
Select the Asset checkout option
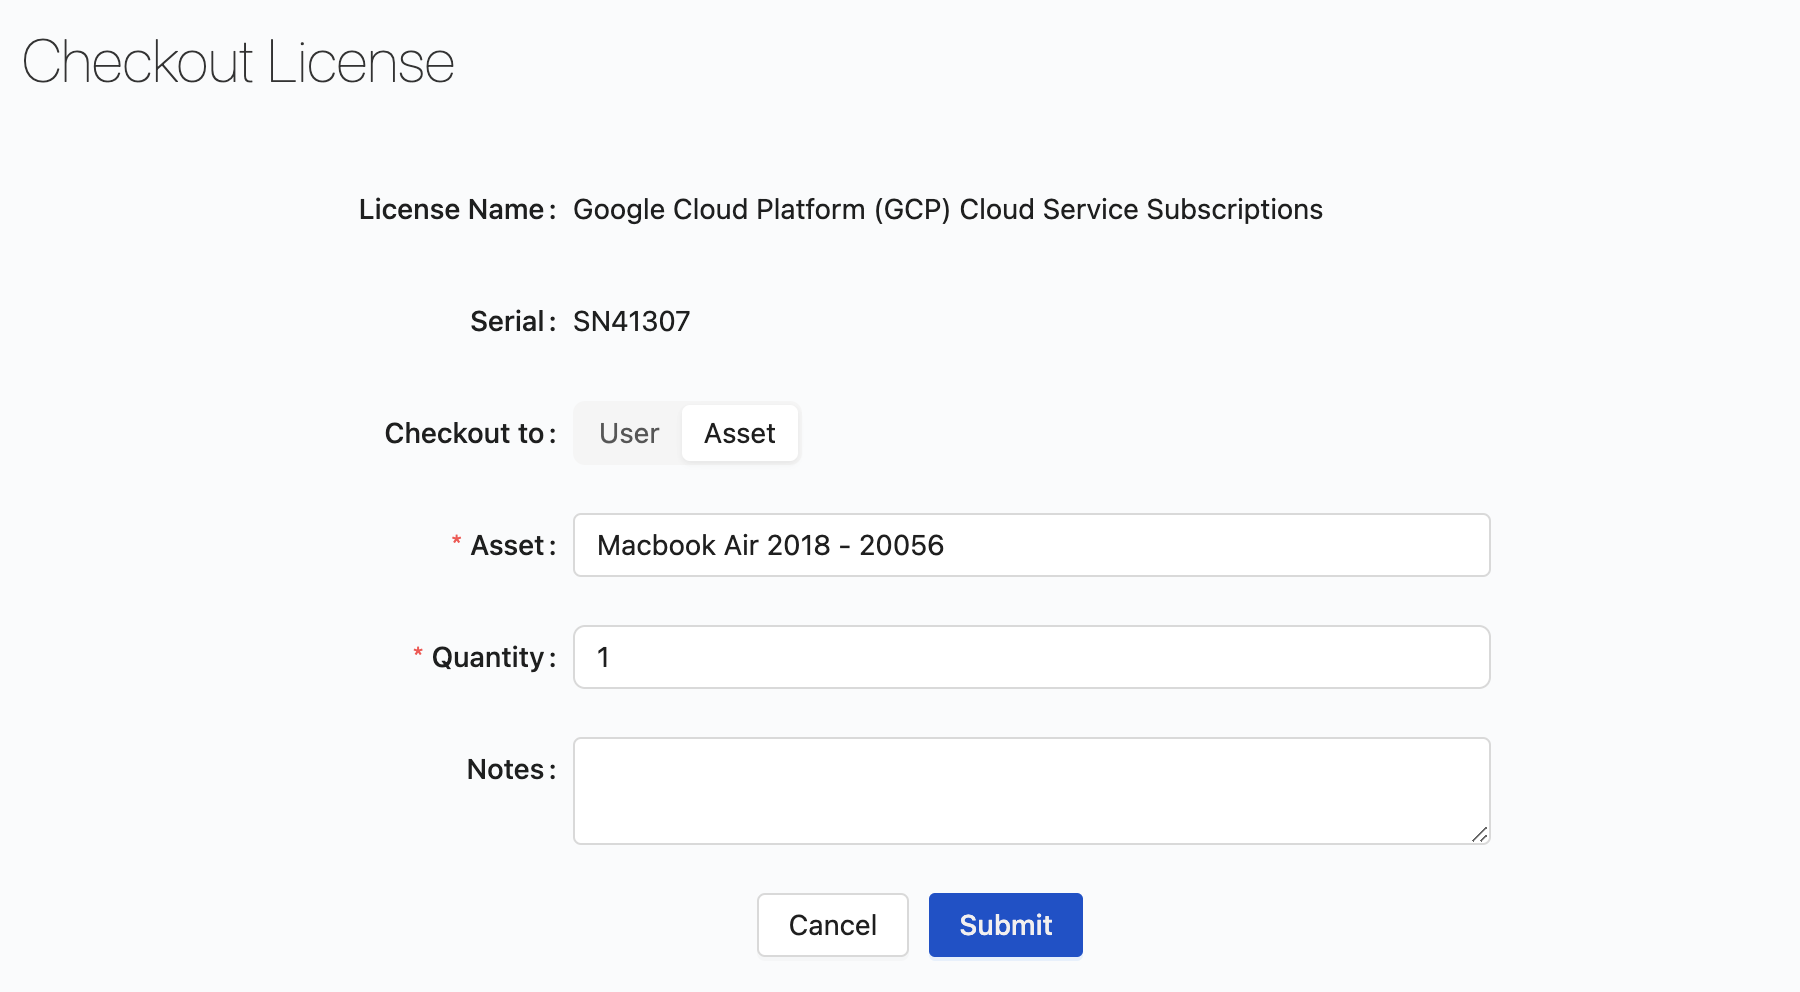click(739, 433)
